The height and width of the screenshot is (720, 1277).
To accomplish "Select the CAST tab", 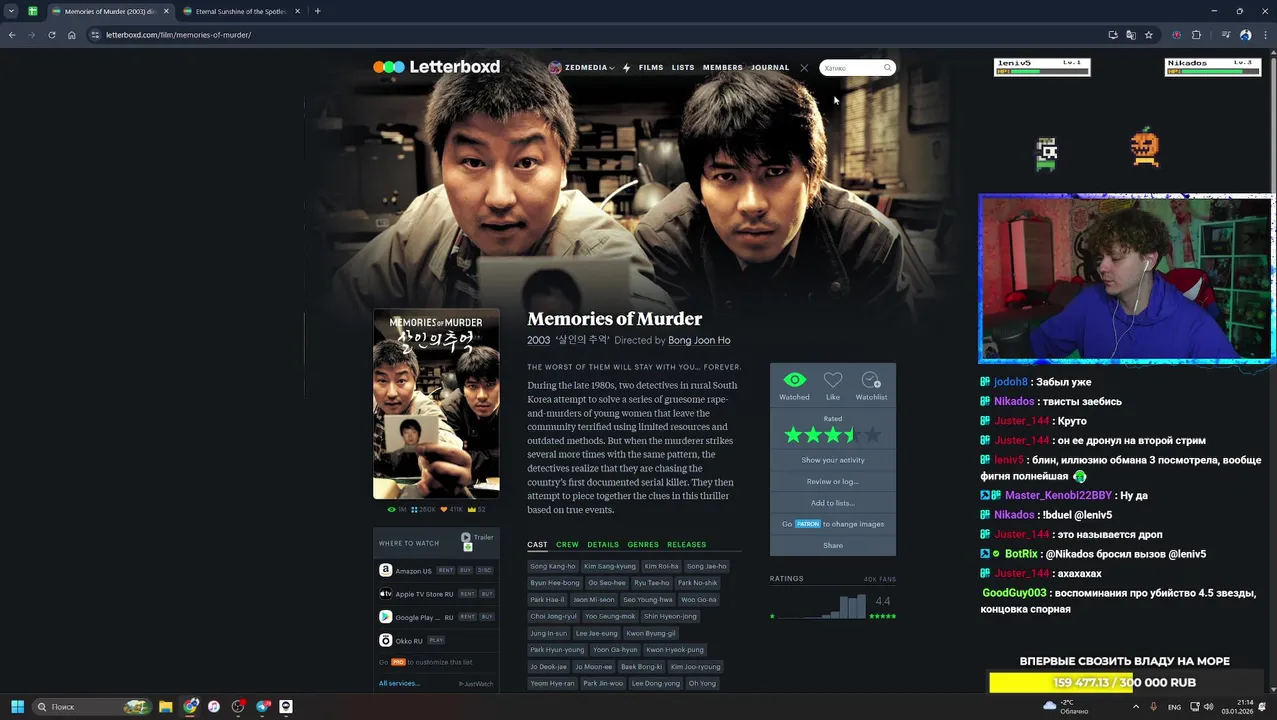I will tap(537, 545).
